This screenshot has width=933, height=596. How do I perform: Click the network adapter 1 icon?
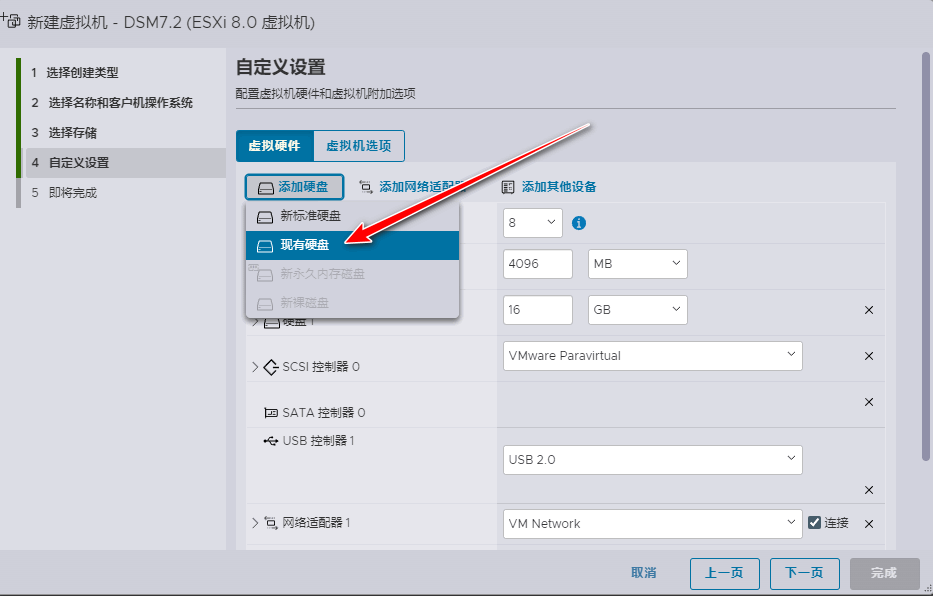click(x=271, y=523)
